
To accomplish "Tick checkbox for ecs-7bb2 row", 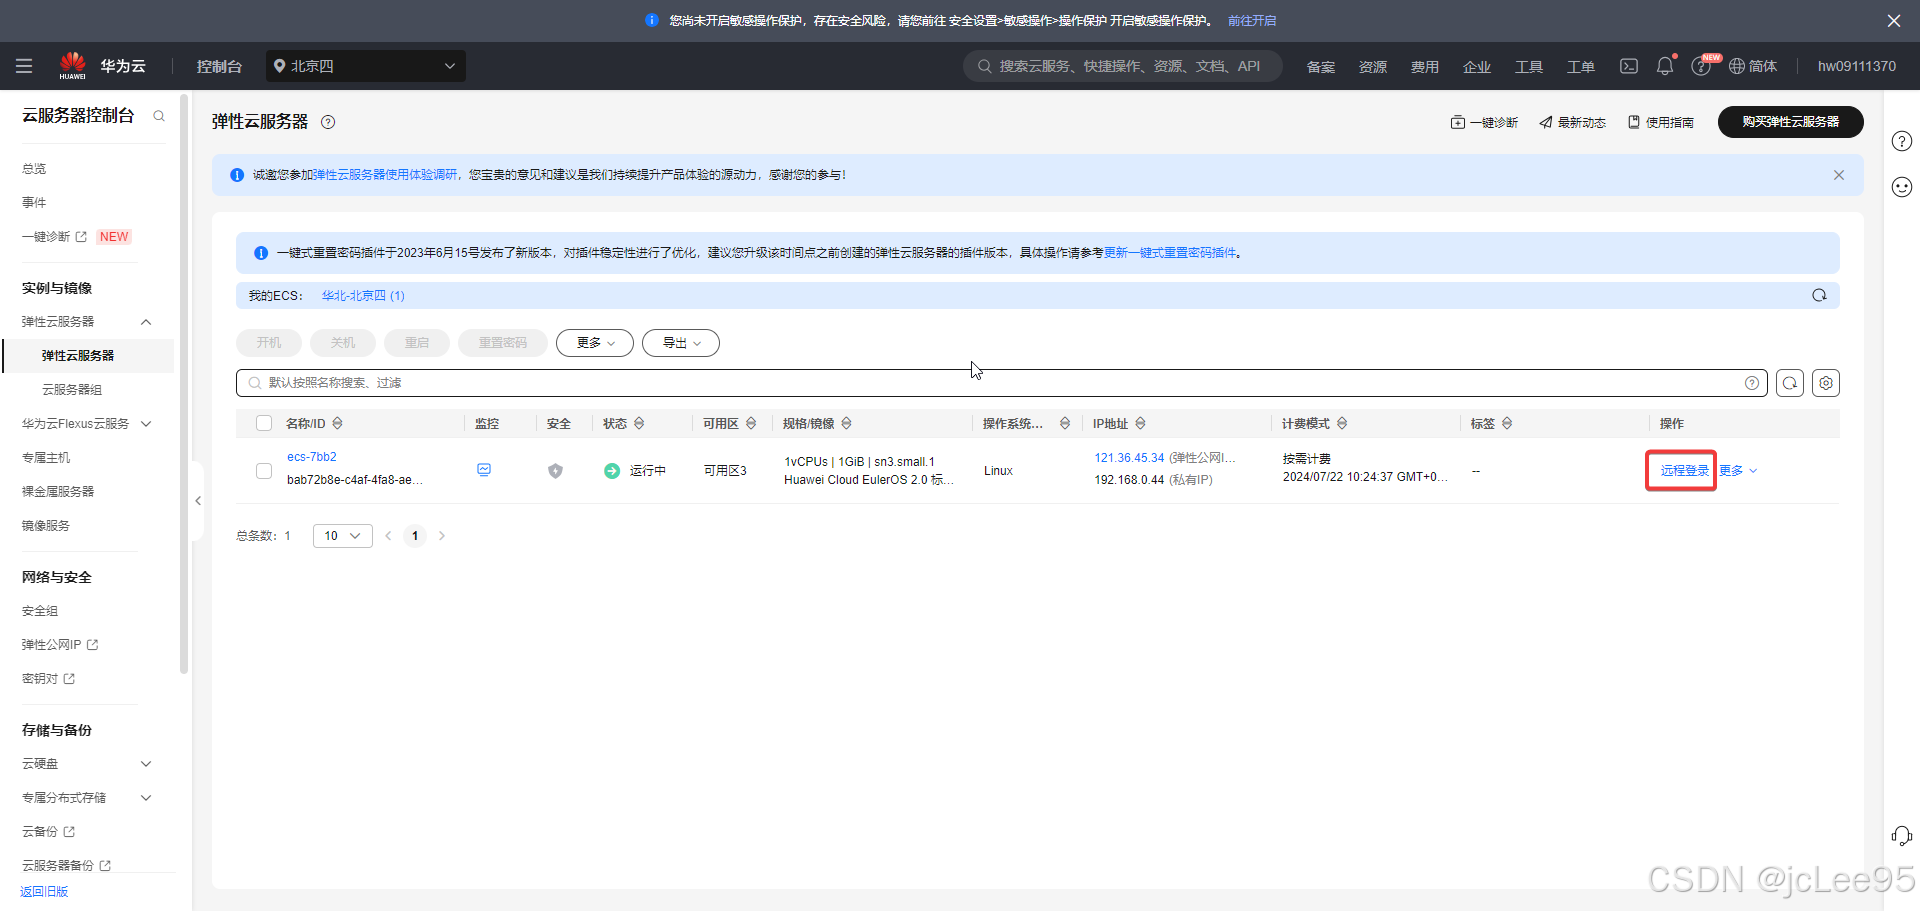I will pyautogui.click(x=264, y=470).
